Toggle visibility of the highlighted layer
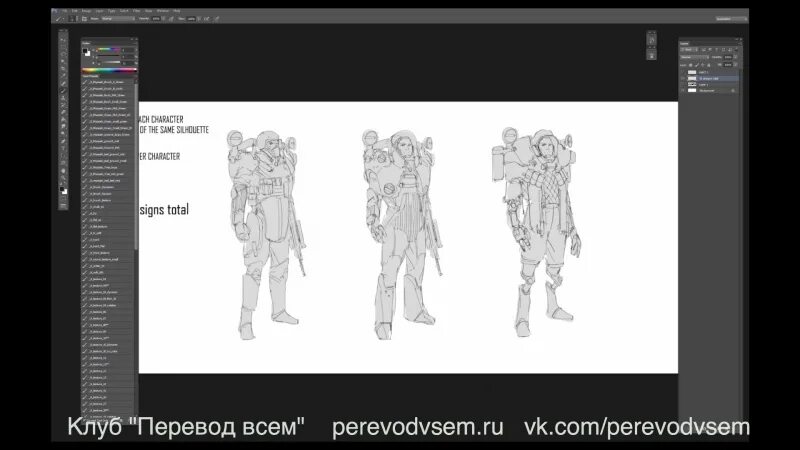This screenshot has width=800, height=450. pyautogui.click(x=683, y=79)
